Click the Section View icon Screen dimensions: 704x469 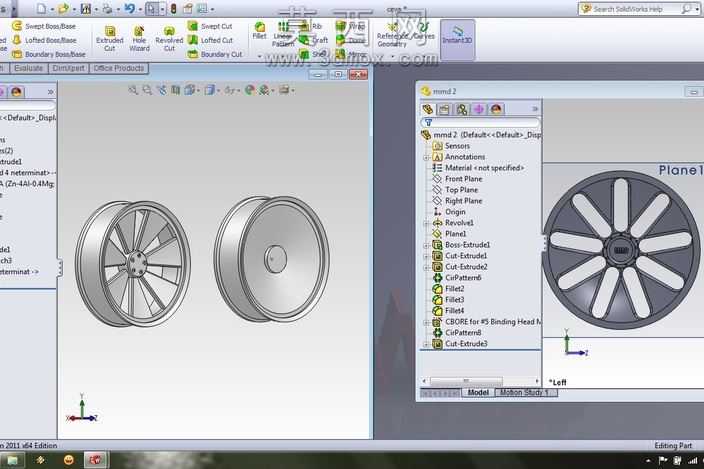176,90
